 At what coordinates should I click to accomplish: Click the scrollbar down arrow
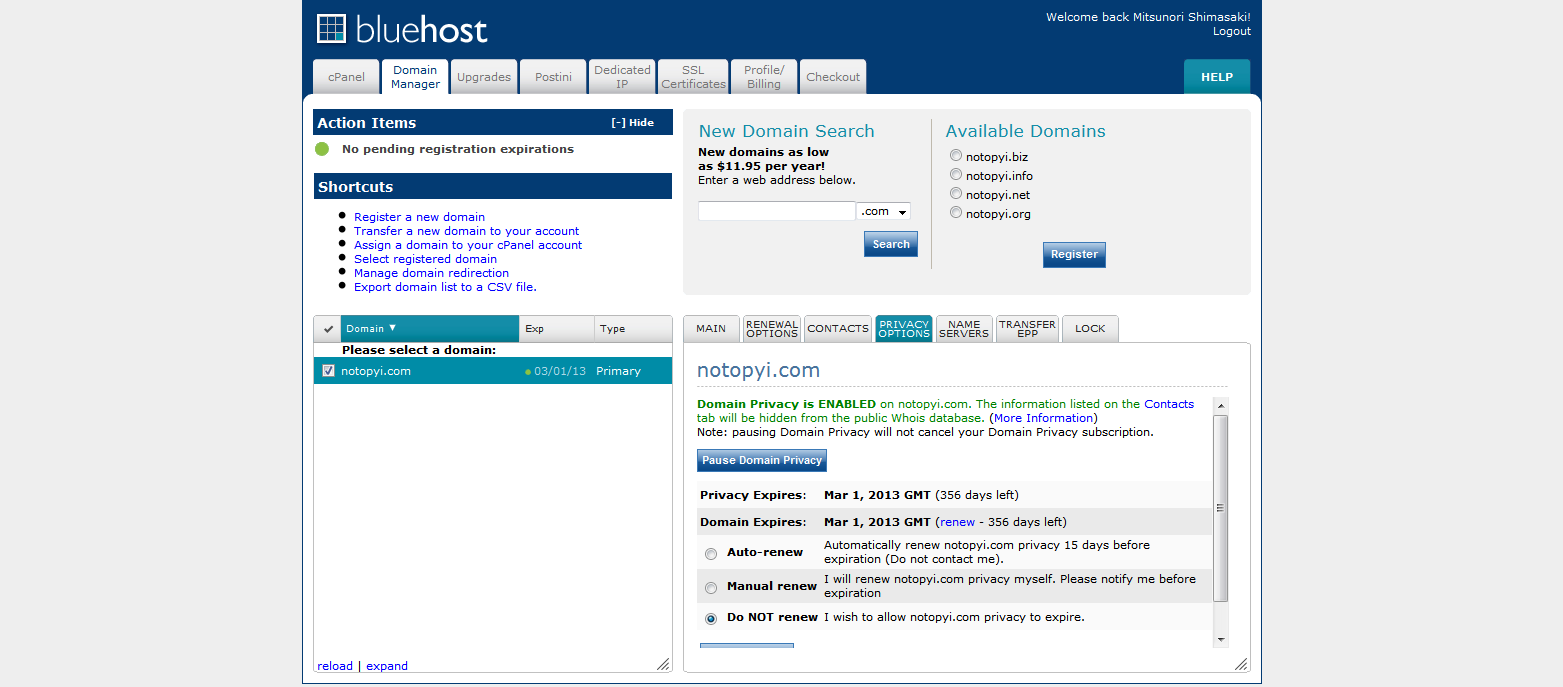coord(1220,639)
